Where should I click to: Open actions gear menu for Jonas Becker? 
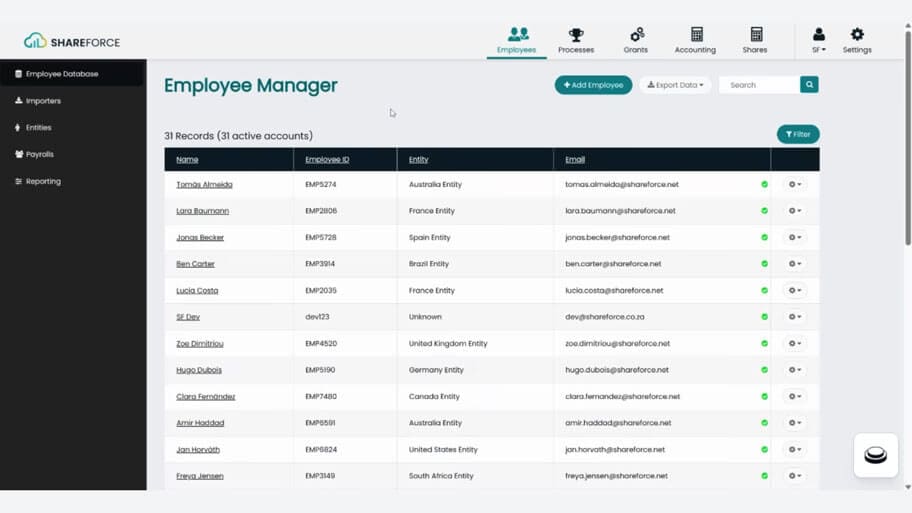click(795, 237)
